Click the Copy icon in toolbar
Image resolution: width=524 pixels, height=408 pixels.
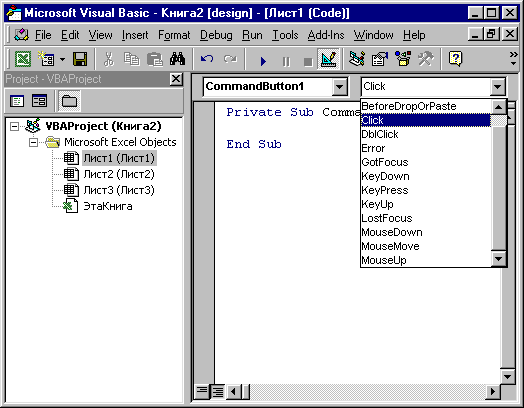click(x=132, y=59)
